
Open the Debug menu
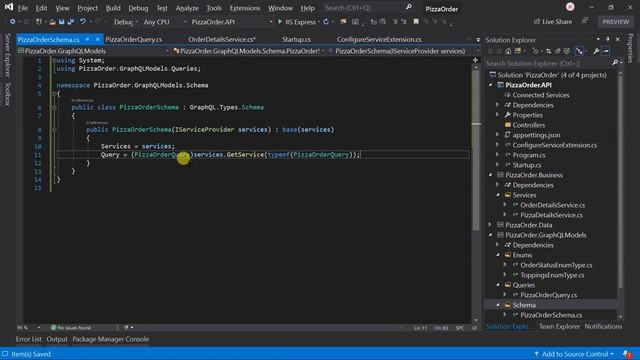point(138,8)
